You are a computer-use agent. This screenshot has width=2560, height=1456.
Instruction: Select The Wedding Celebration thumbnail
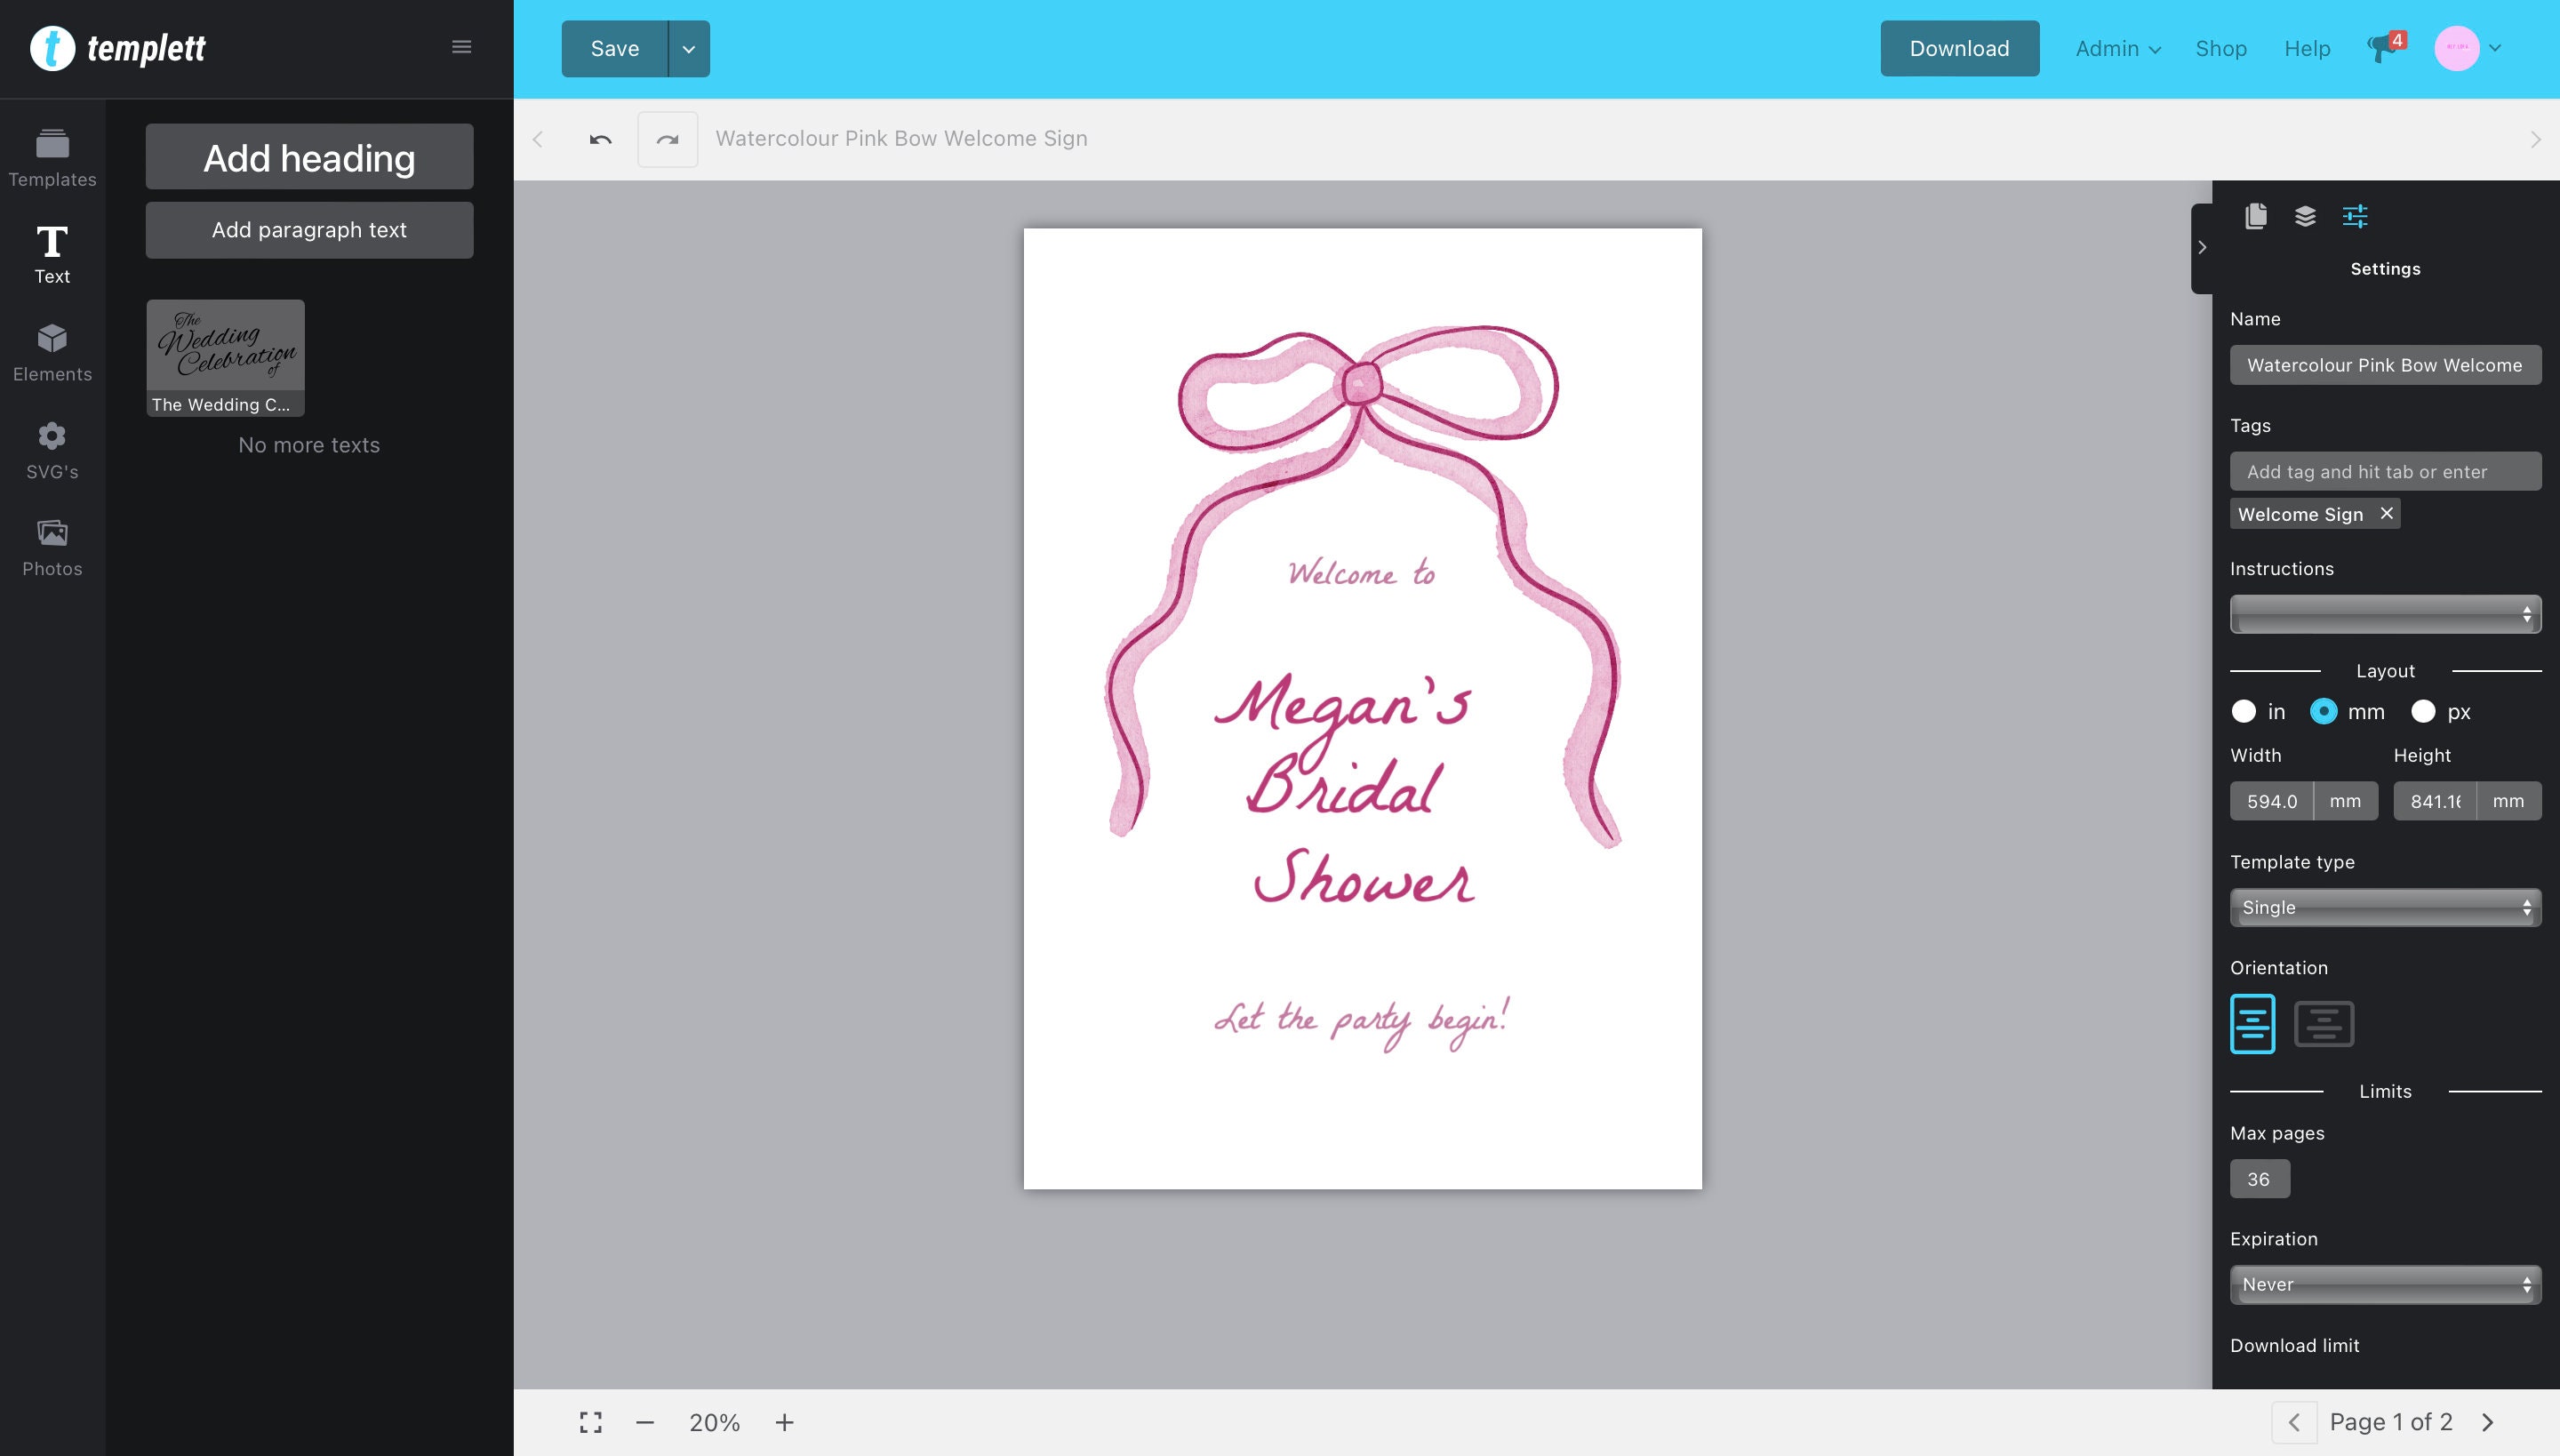click(224, 352)
